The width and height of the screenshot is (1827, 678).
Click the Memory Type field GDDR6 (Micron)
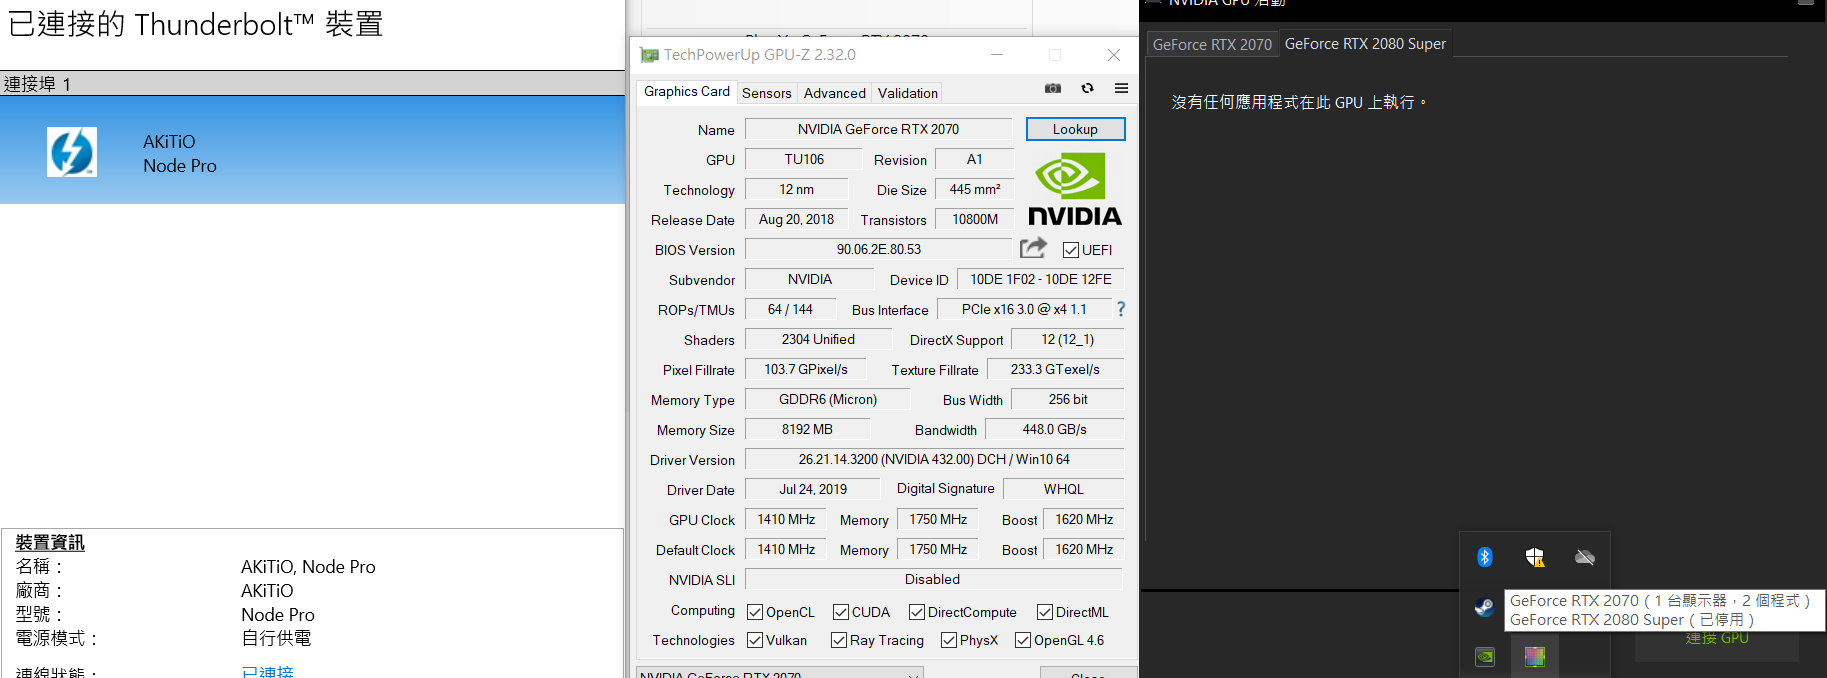point(828,399)
